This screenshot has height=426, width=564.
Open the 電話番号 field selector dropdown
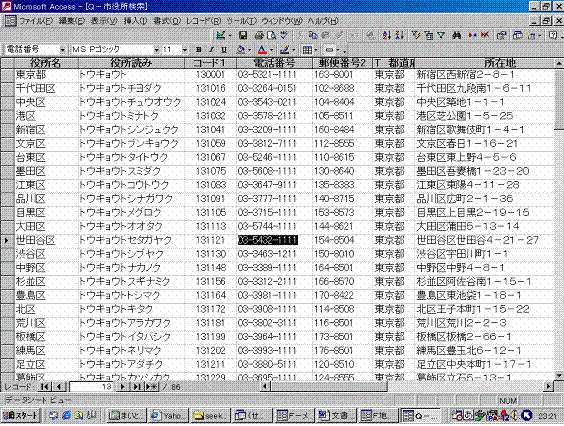click(x=63, y=50)
